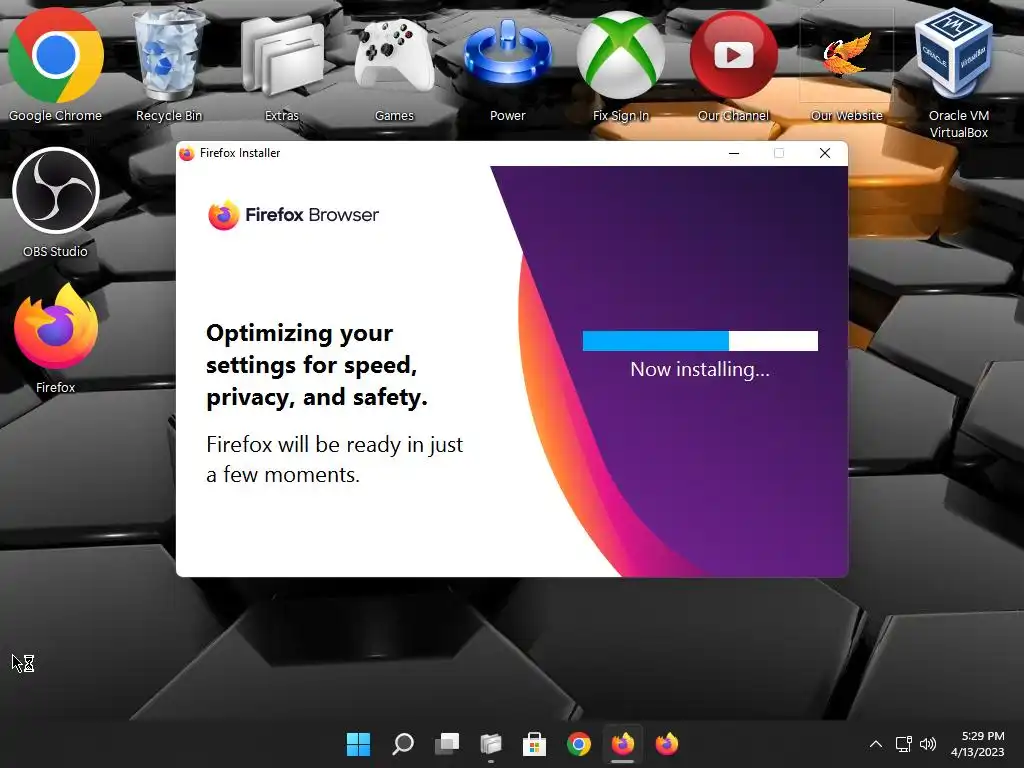Click the Firefox Browser logo in the installer

pos(293,215)
